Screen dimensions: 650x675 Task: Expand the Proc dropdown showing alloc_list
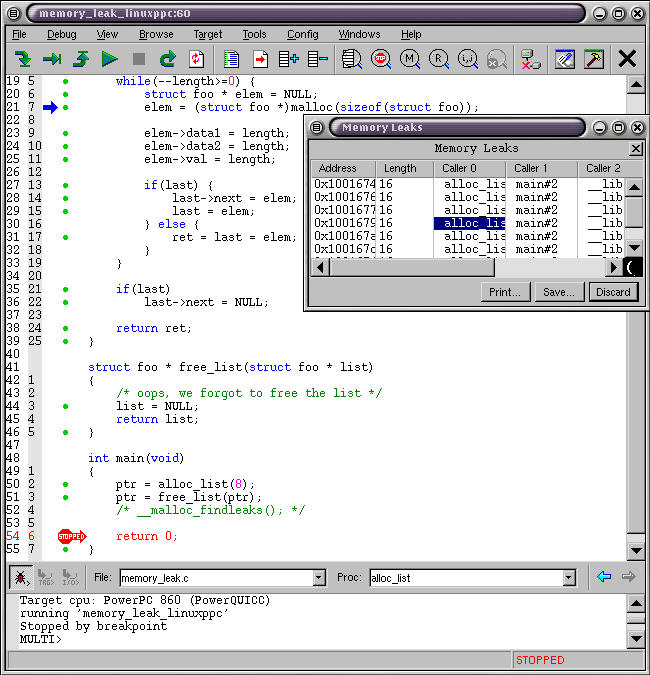(x=569, y=578)
